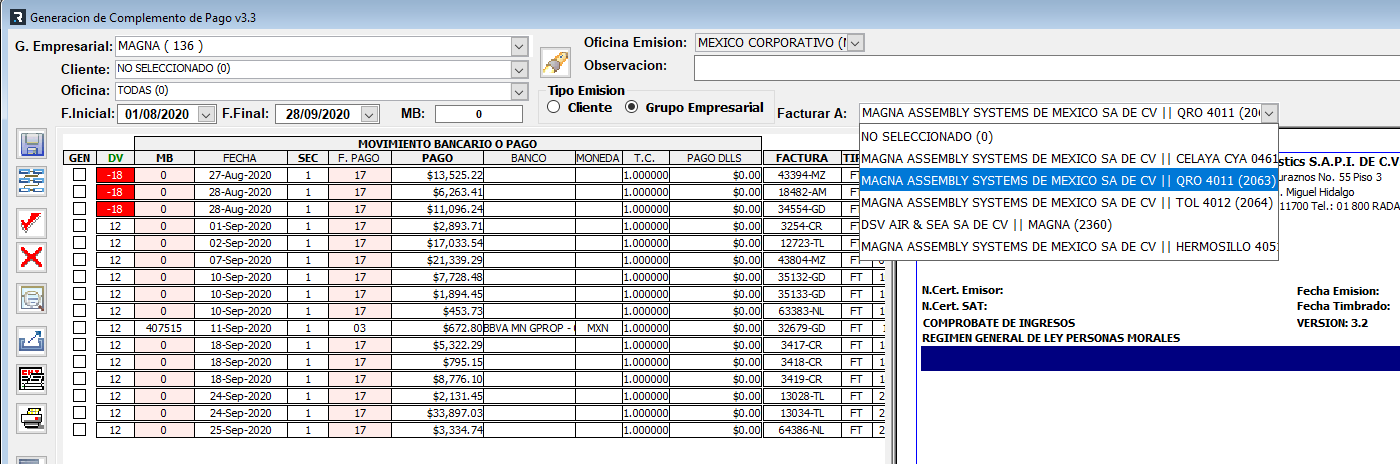This screenshot has height=464, width=1400.
Task: Click factura cell 13034-TL
Action: point(801,413)
